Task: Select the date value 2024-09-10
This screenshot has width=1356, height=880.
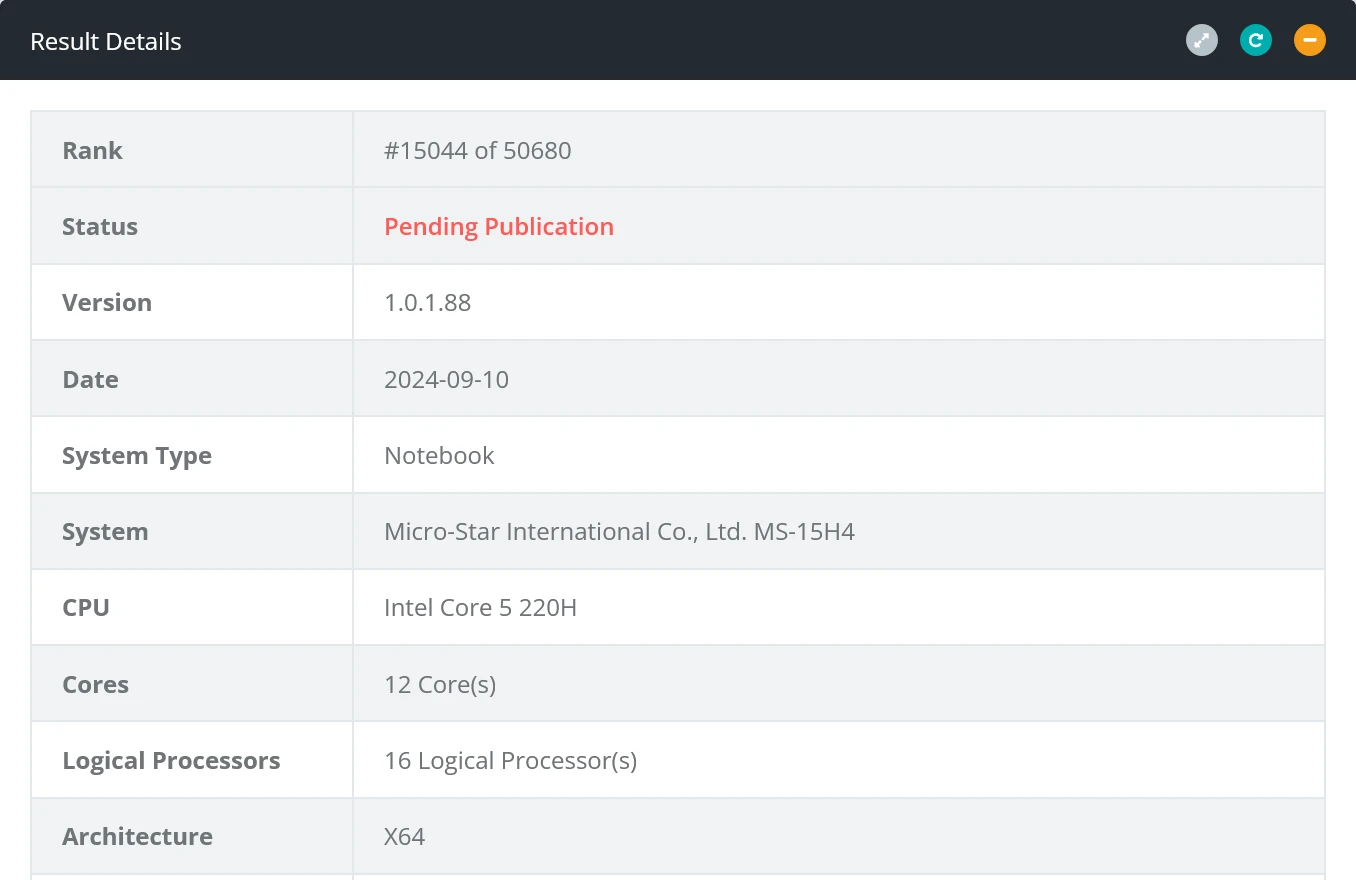Action: click(446, 380)
